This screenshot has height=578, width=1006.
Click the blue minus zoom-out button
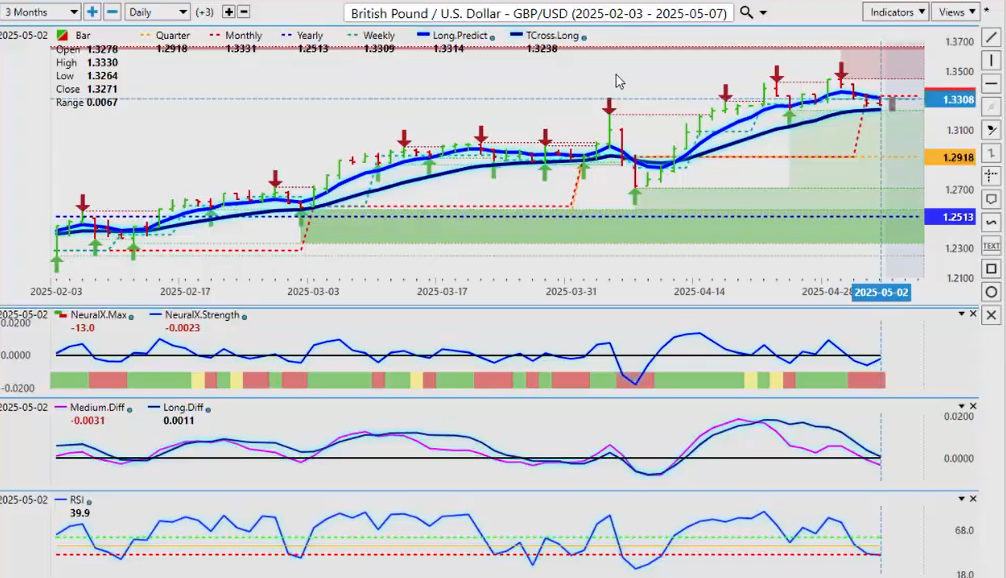click(x=112, y=12)
